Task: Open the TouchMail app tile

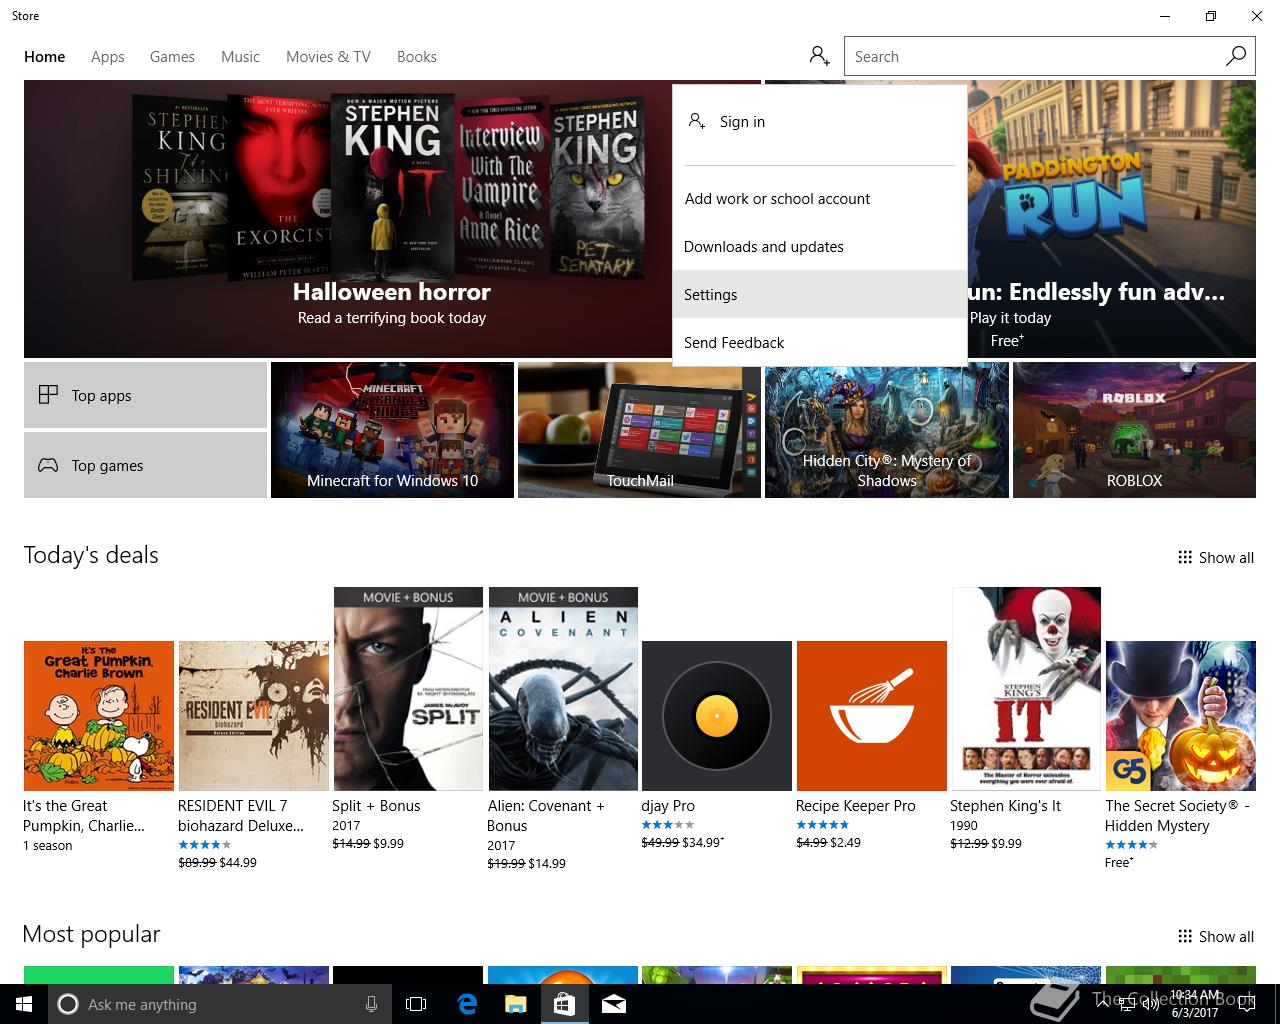Action: pos(639,430)
